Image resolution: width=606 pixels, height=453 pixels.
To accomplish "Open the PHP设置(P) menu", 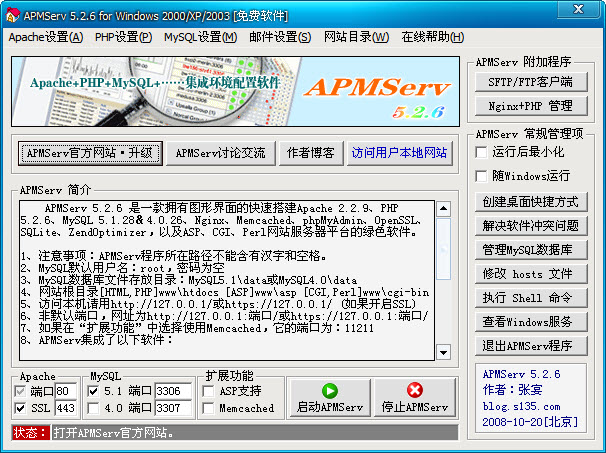I will [123, 37].
